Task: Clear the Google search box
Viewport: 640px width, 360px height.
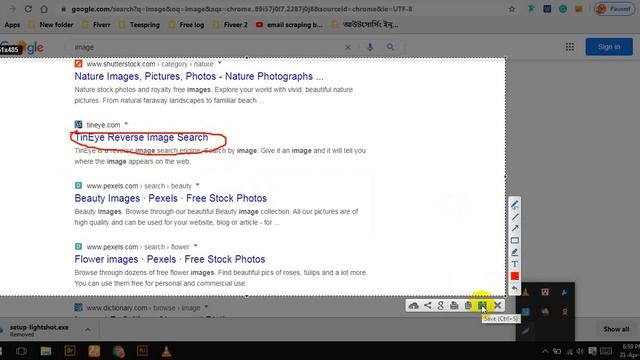Action: pos(348,47)
